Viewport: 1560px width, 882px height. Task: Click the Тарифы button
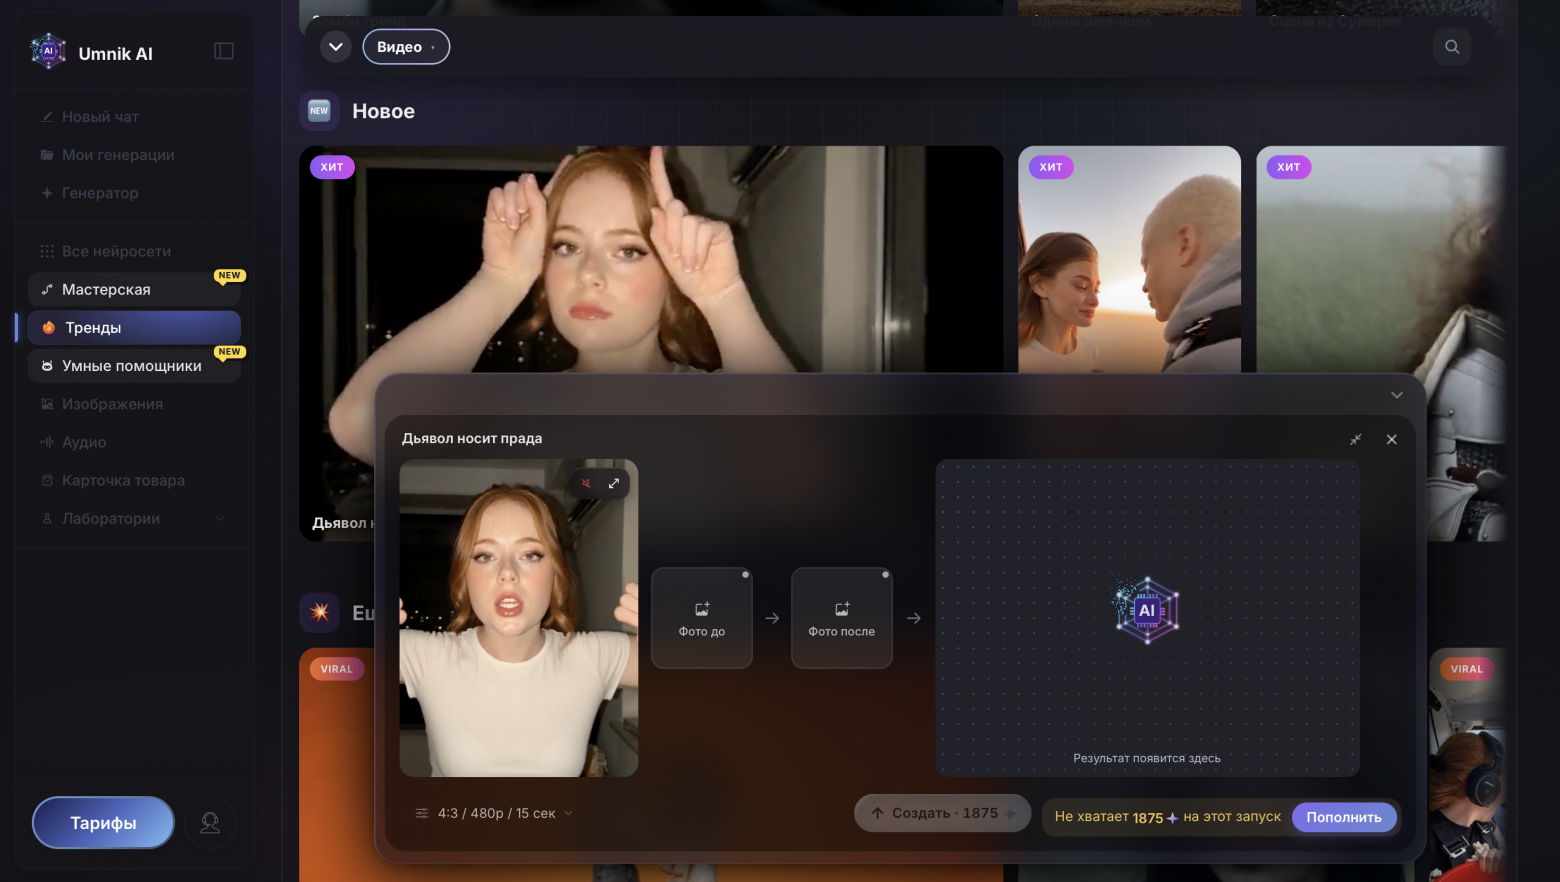tap(103, 822)
